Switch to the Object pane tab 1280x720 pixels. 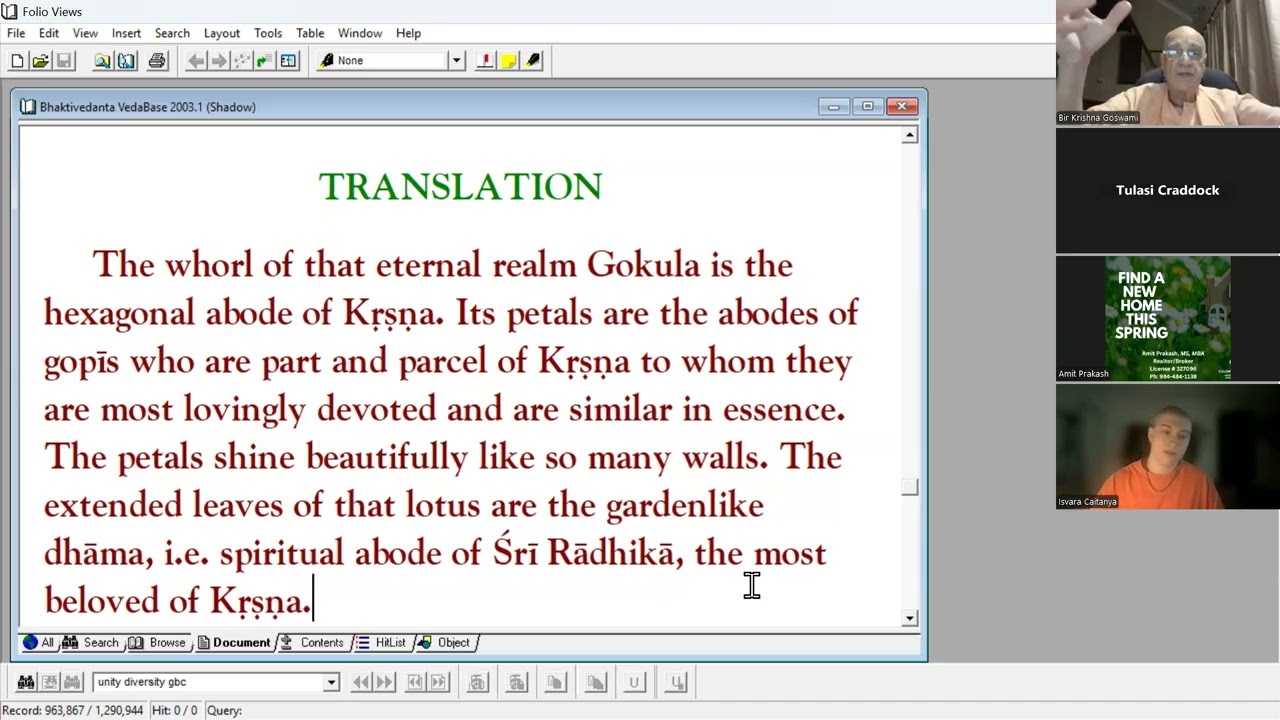point(444,643)
